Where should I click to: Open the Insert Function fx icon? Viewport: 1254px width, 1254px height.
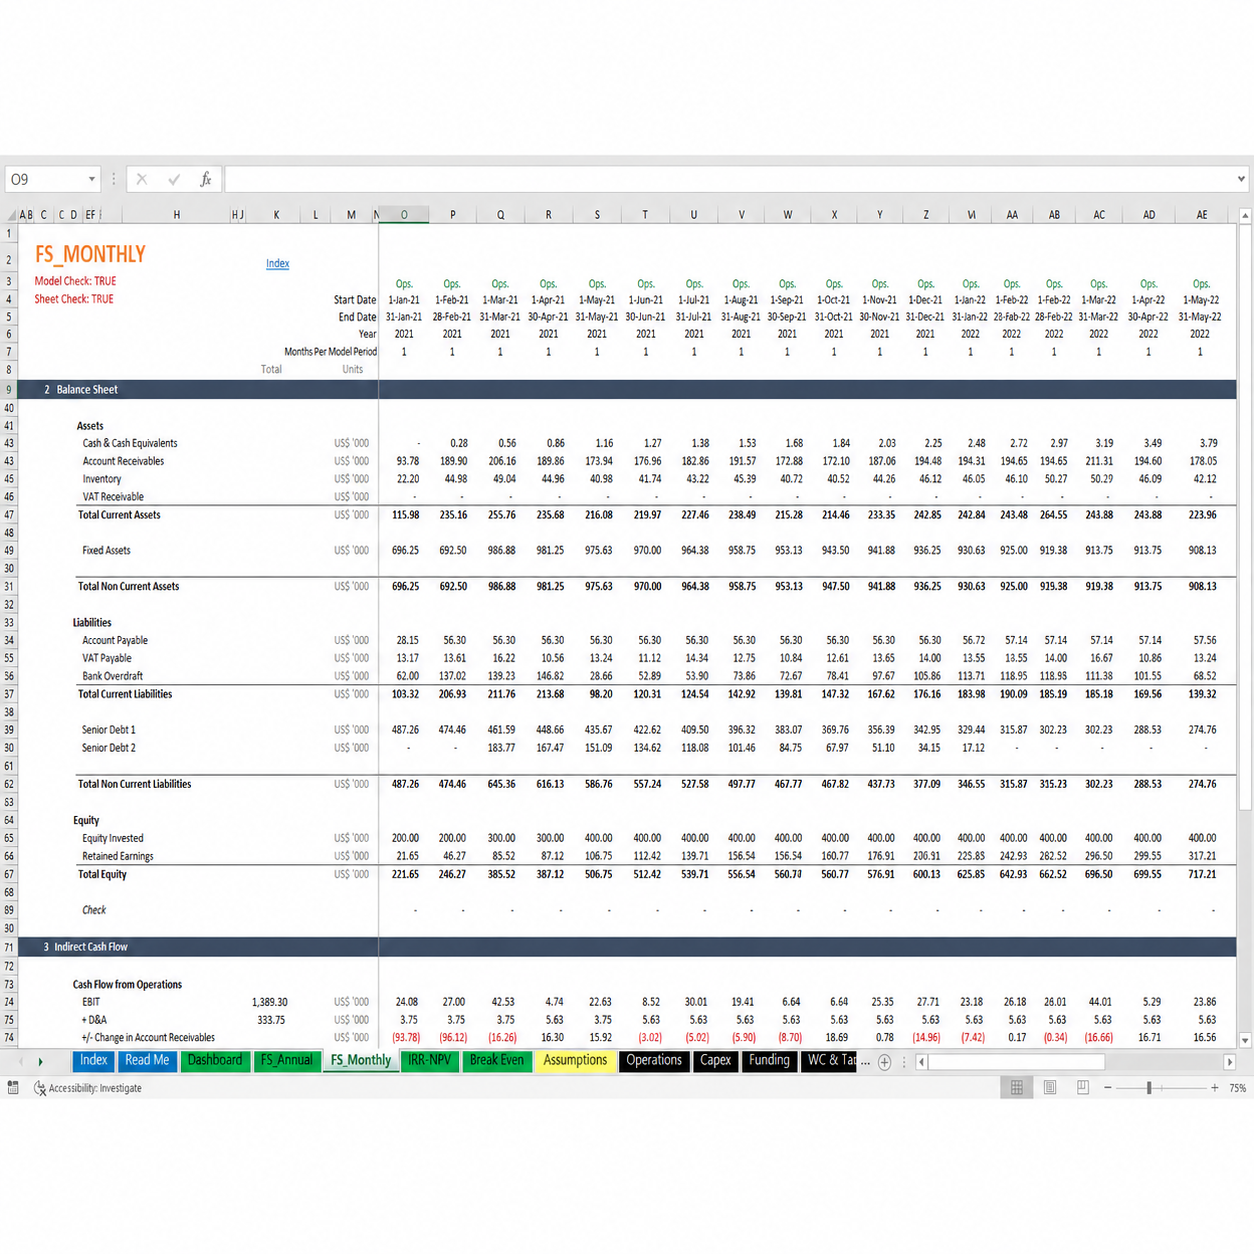click(x=206, y=180)
